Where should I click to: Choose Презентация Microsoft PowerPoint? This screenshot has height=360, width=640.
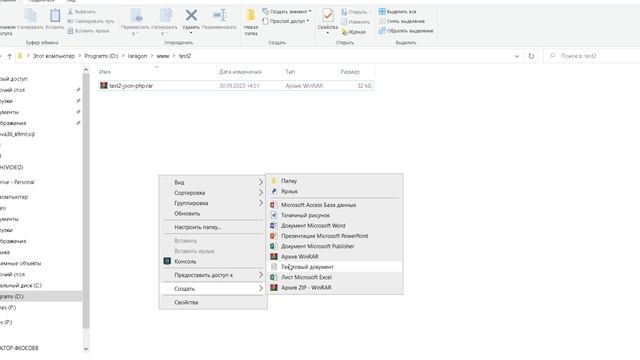pyautogui.click(x=335, y=236)
